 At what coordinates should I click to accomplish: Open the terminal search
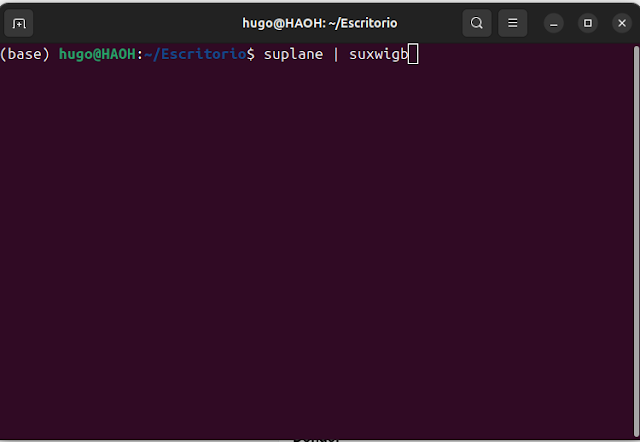tap(477, 23)
